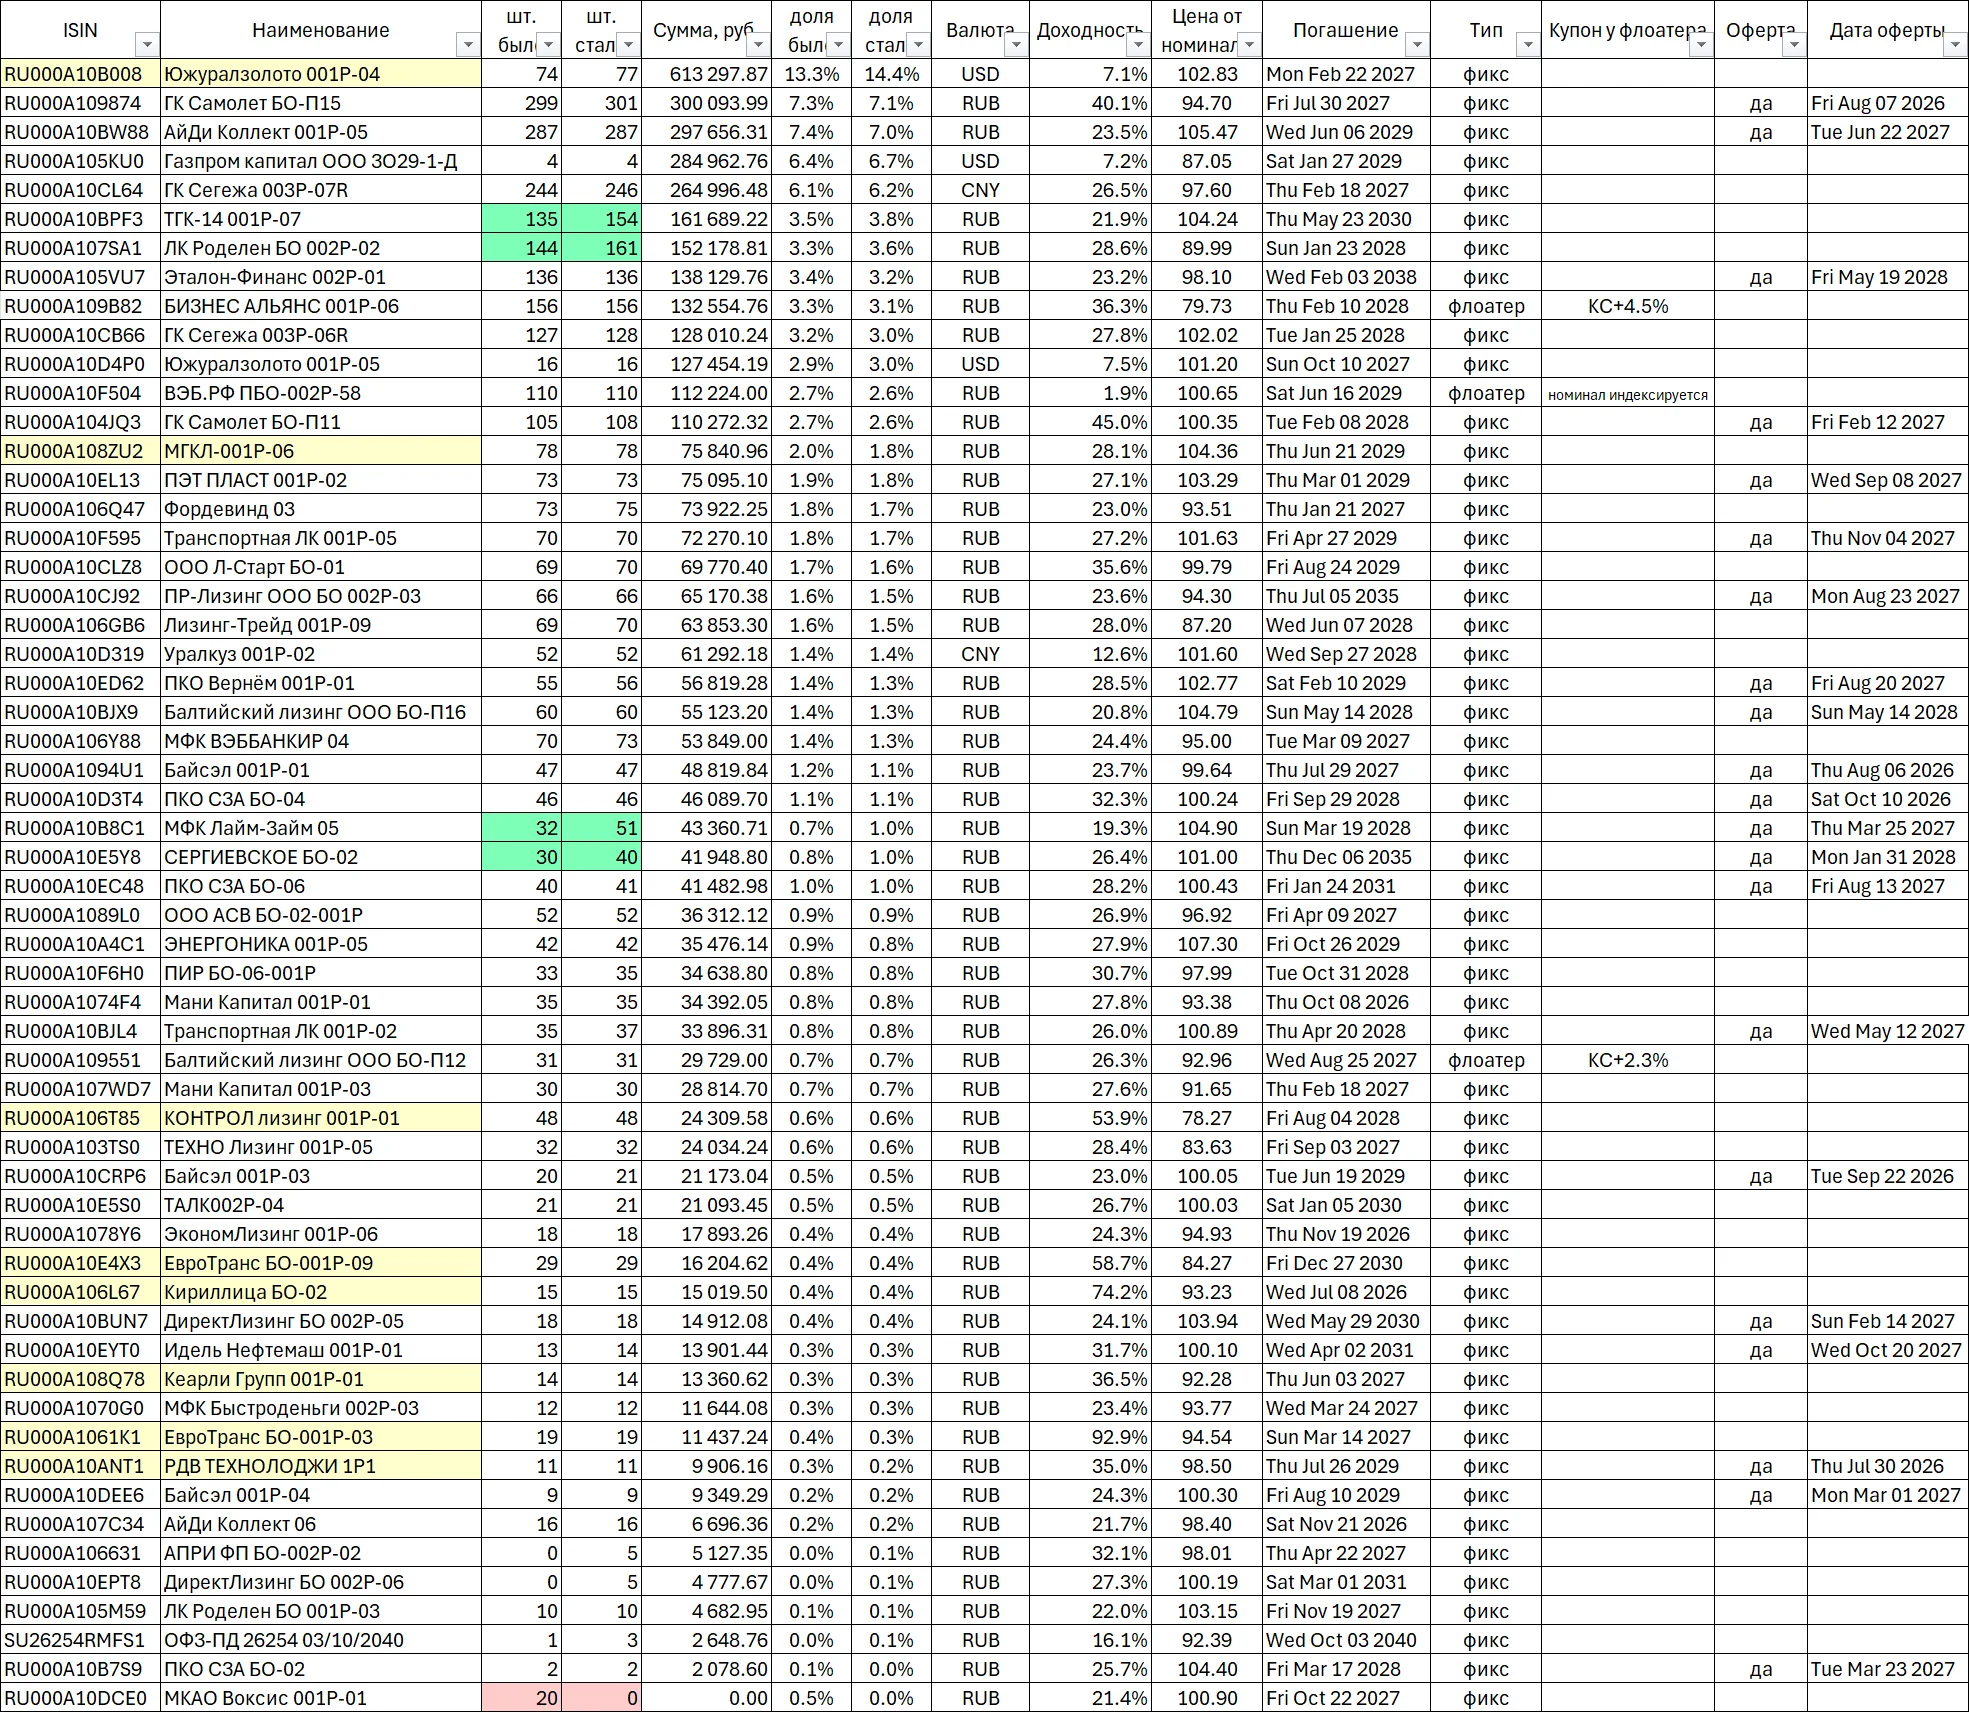Click the offer date Wed Sep 08 2027
The height and width of the screenshot is (1712, 1969).
click(1887, 480)
